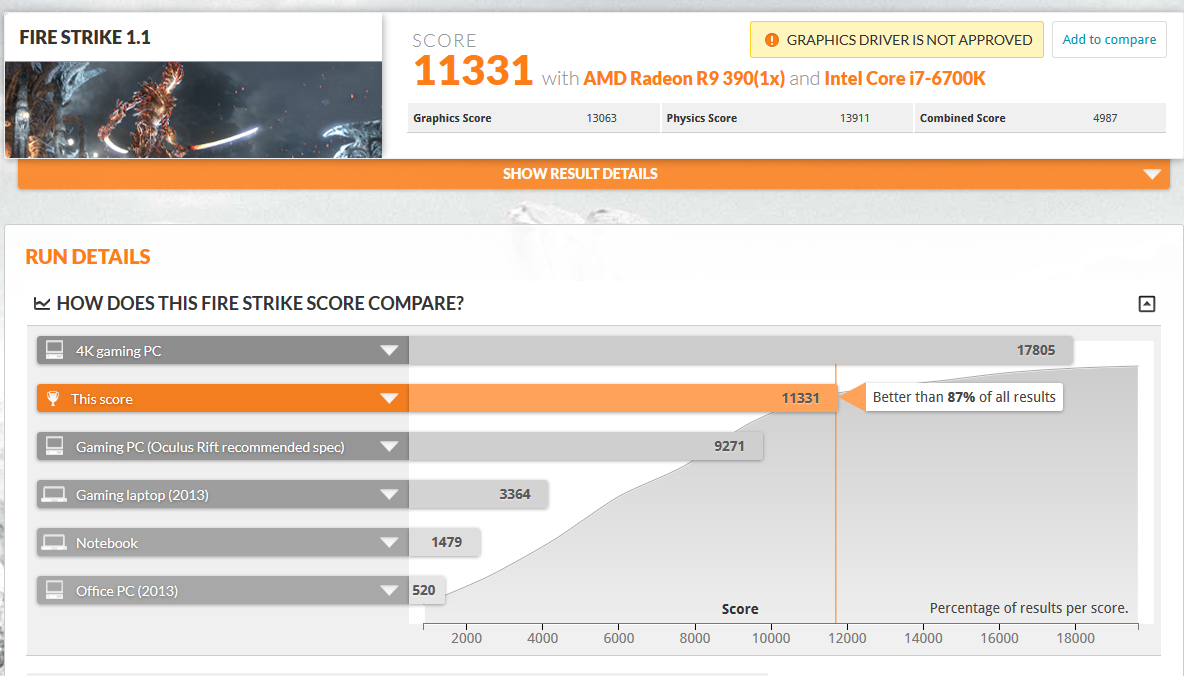
Task: Click the monitor icon for 4K gaming PC
Action: (54, 350)
